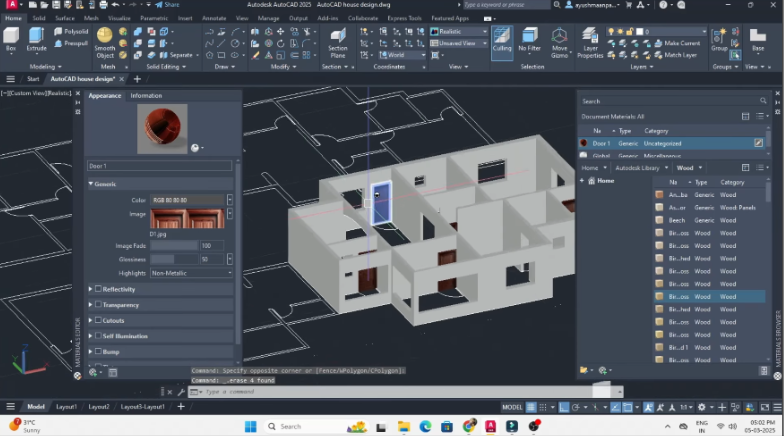Expand the Modify panel flyout

[x=283, y=66]
